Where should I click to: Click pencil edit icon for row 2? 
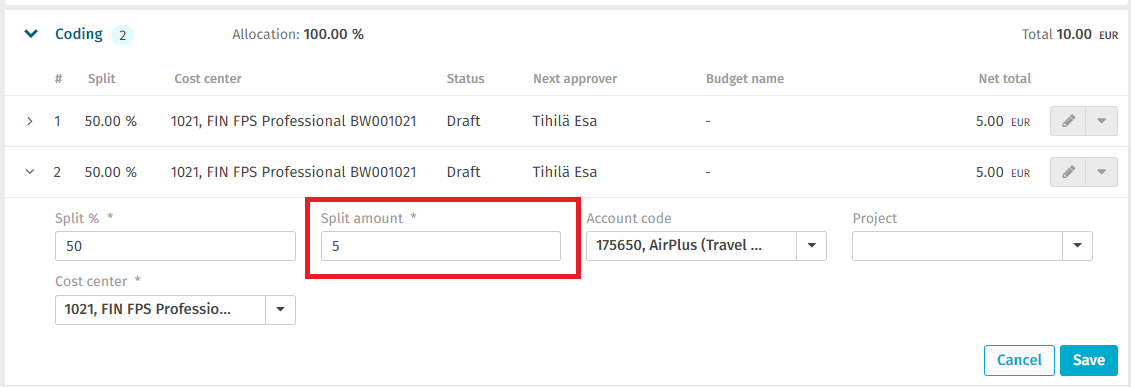1068,172
